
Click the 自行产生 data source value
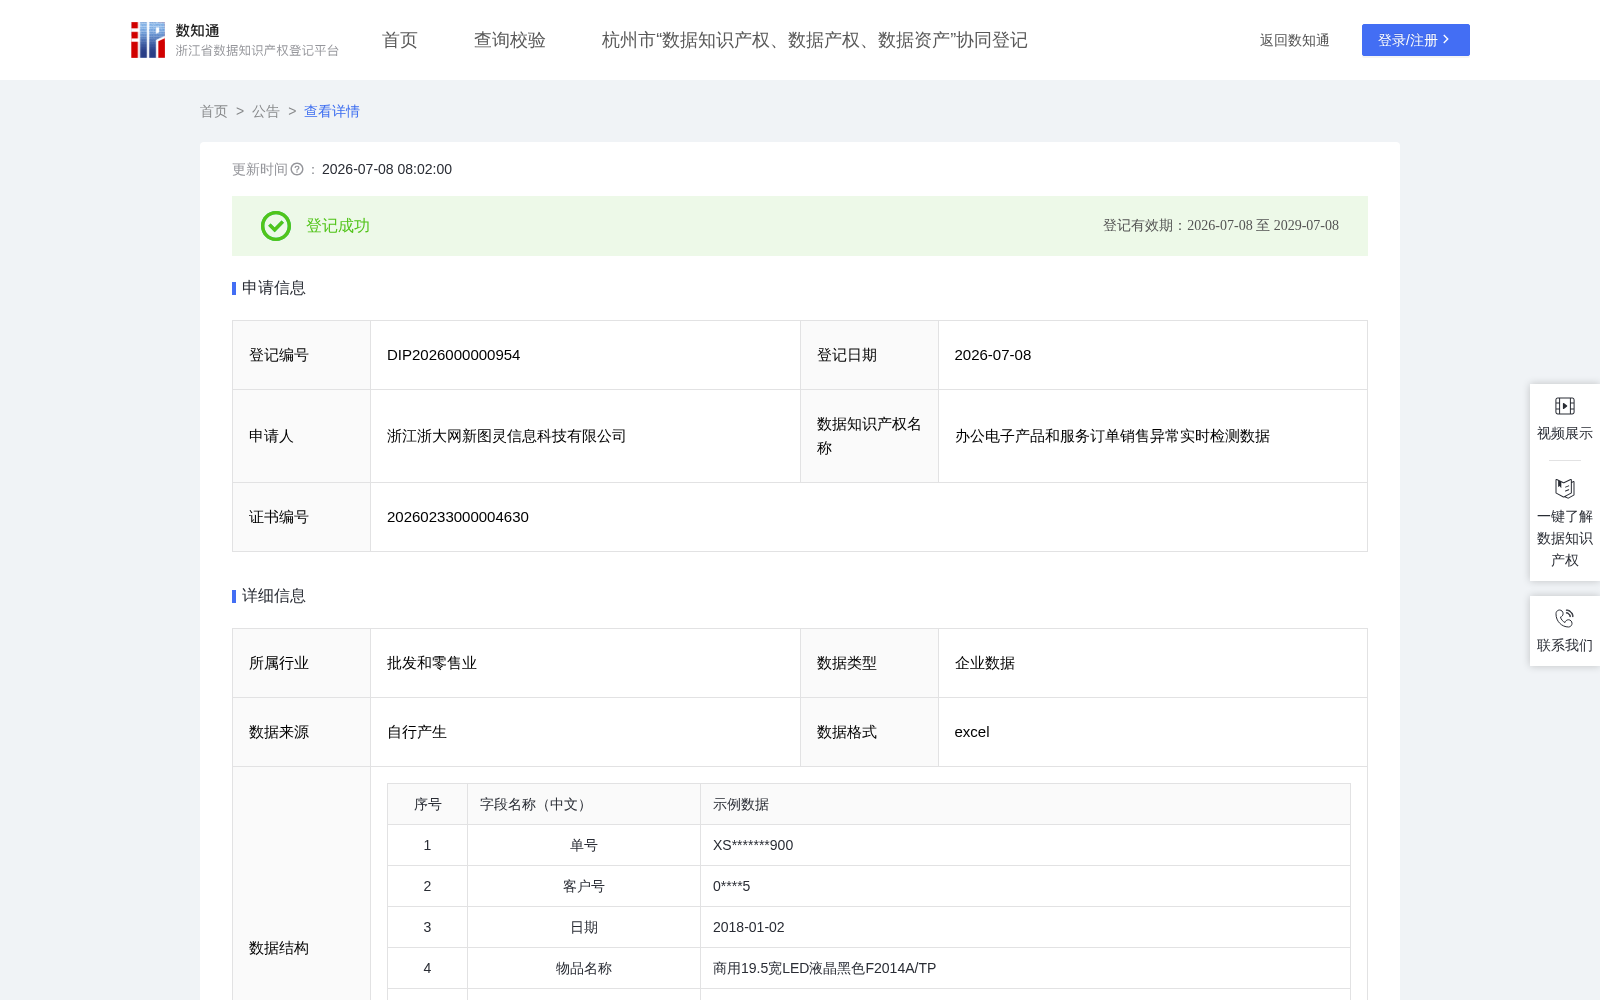[417, 732]
